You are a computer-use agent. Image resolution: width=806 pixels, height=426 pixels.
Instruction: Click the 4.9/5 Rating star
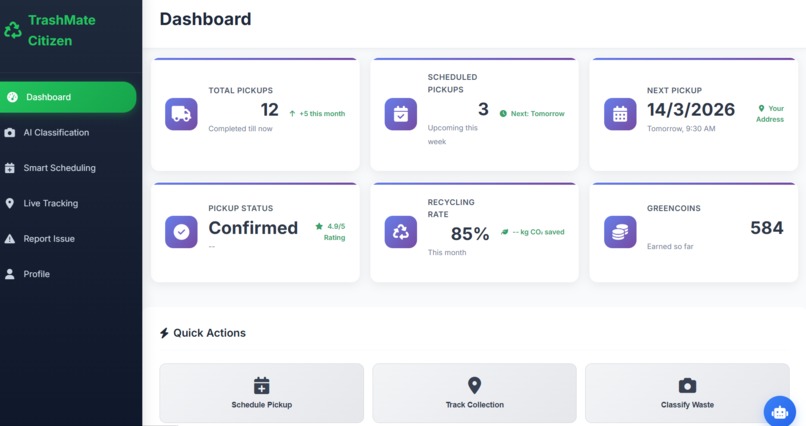point(319,226)
